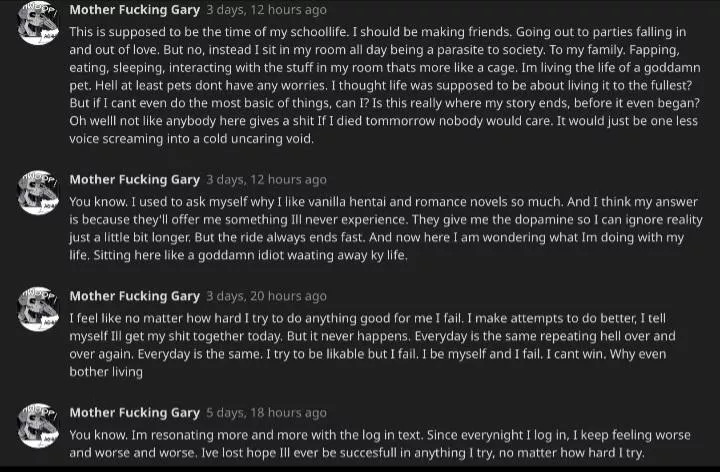
Task: Select the avatar on the 5 days ago comment
Action: click(38, 424)
